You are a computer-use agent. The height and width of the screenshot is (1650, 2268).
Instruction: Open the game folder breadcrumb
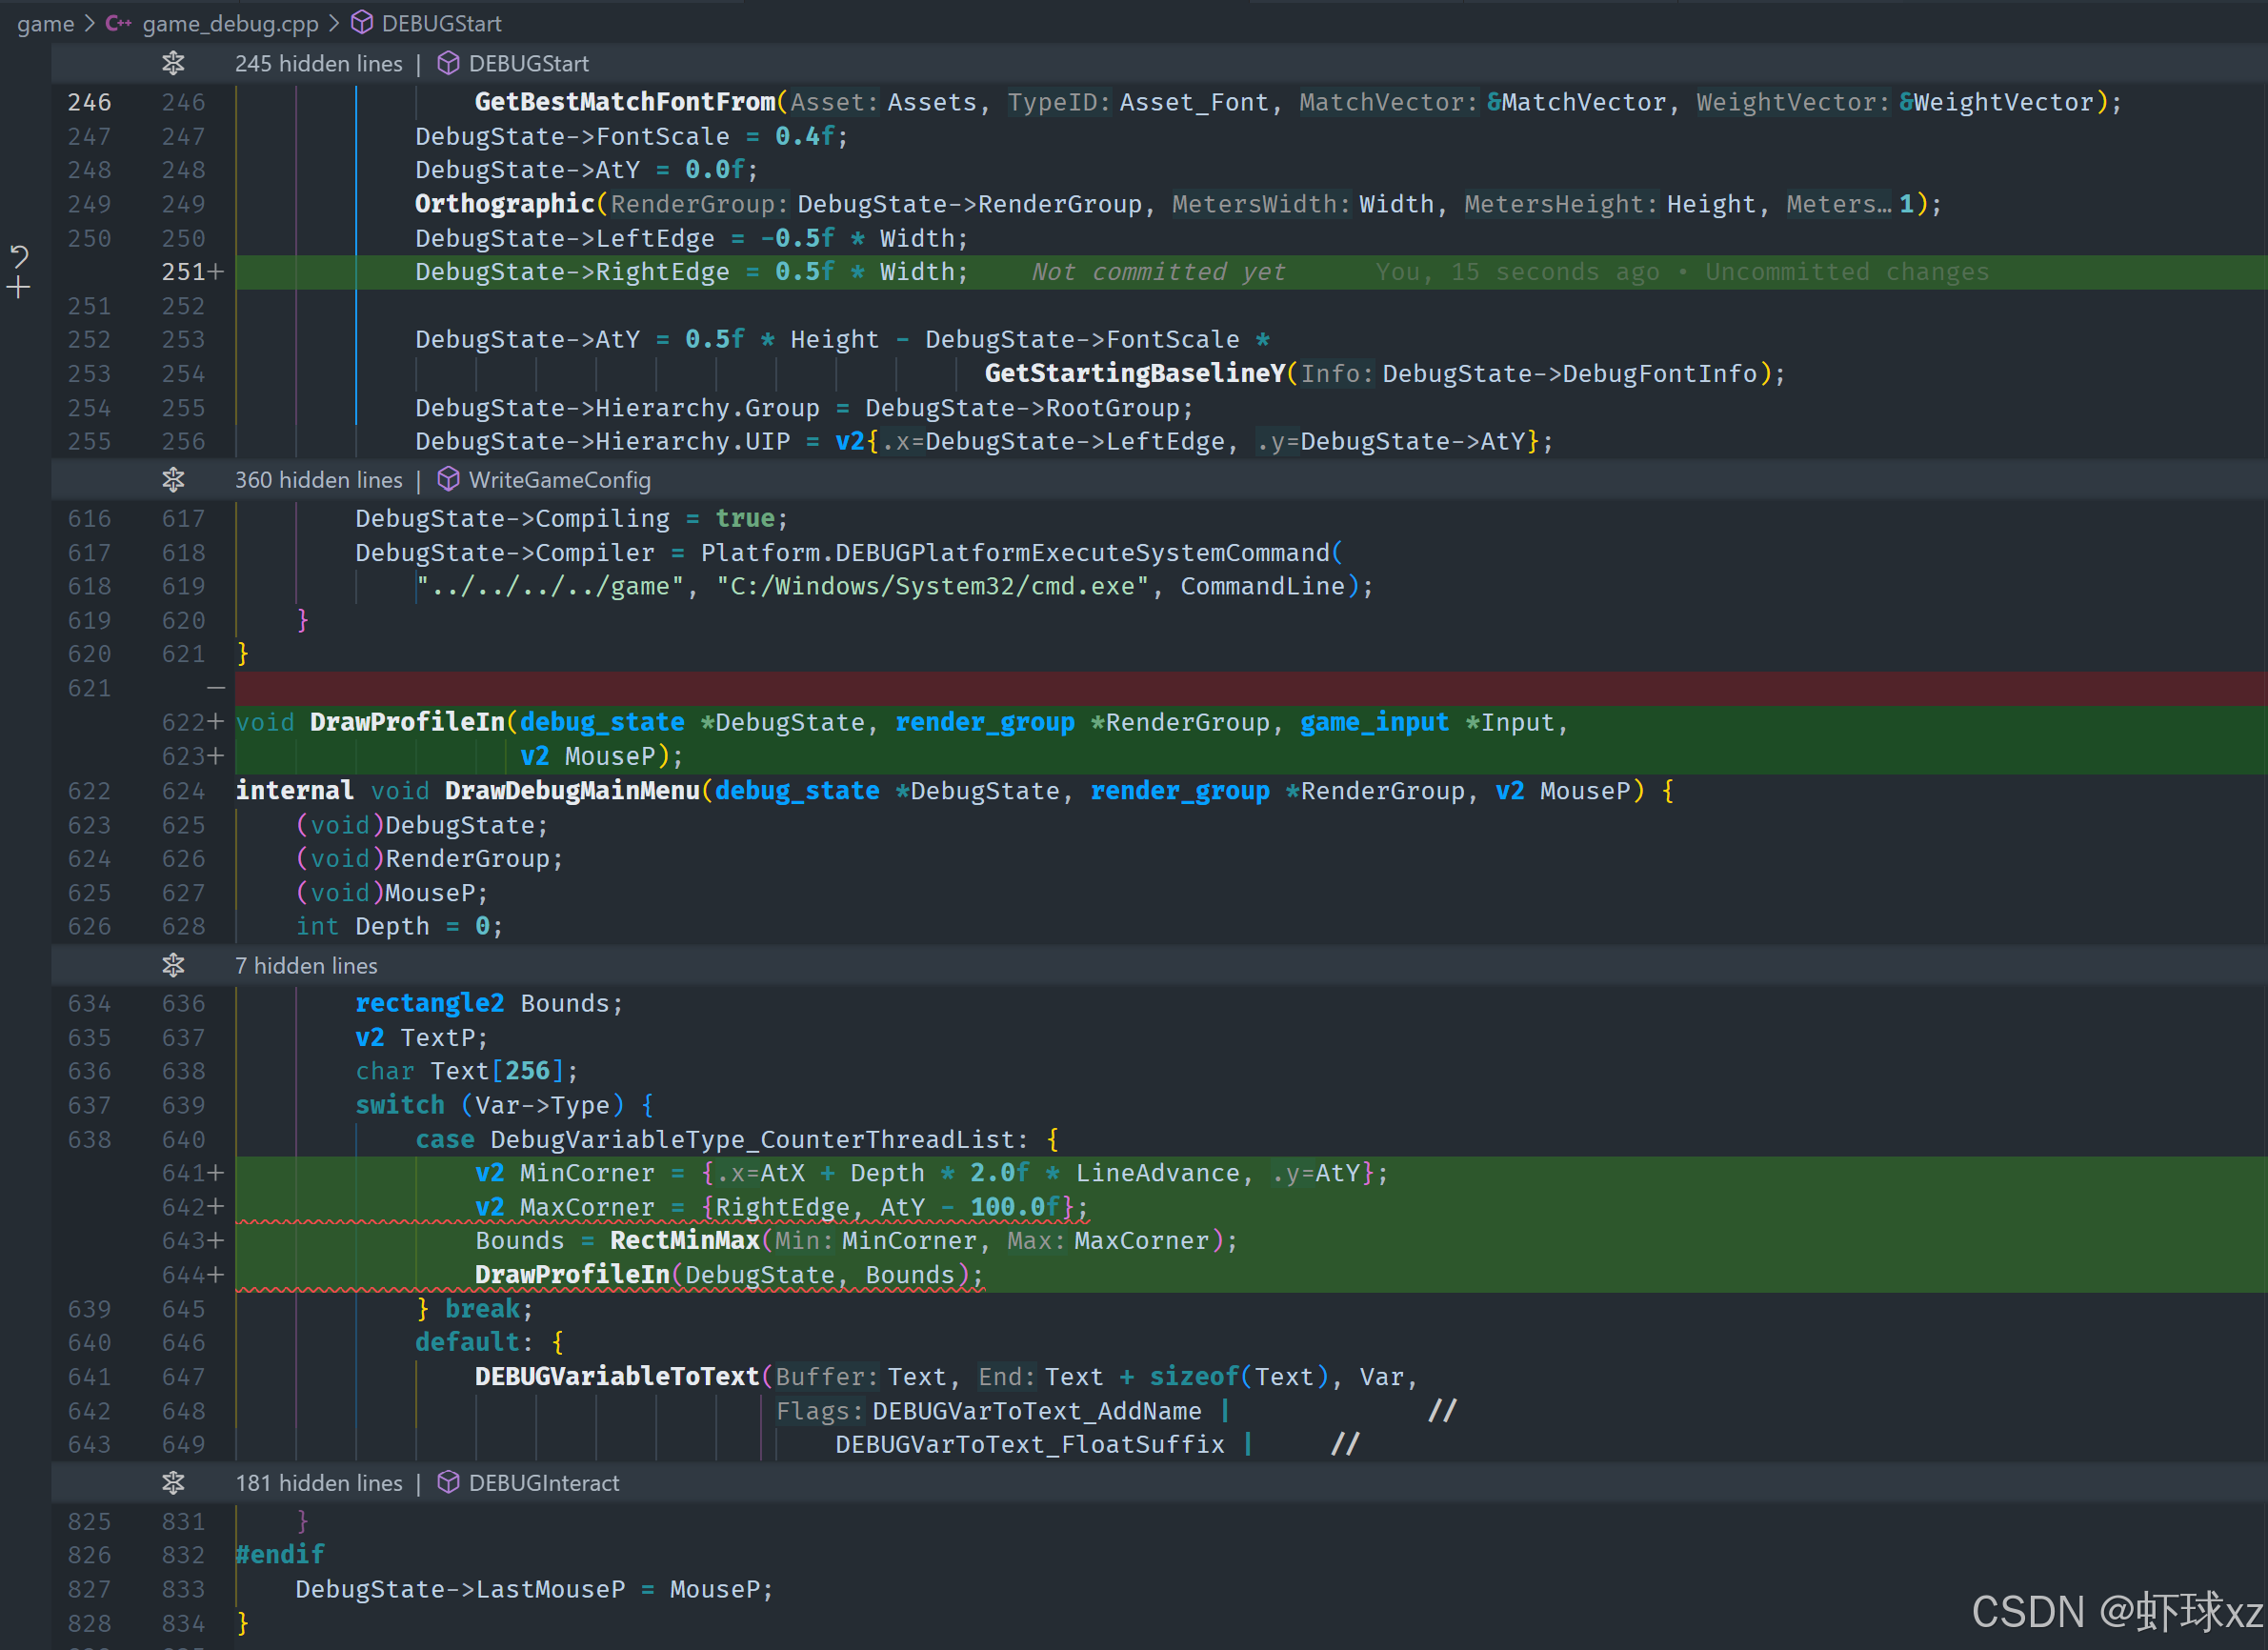point(45,23)
